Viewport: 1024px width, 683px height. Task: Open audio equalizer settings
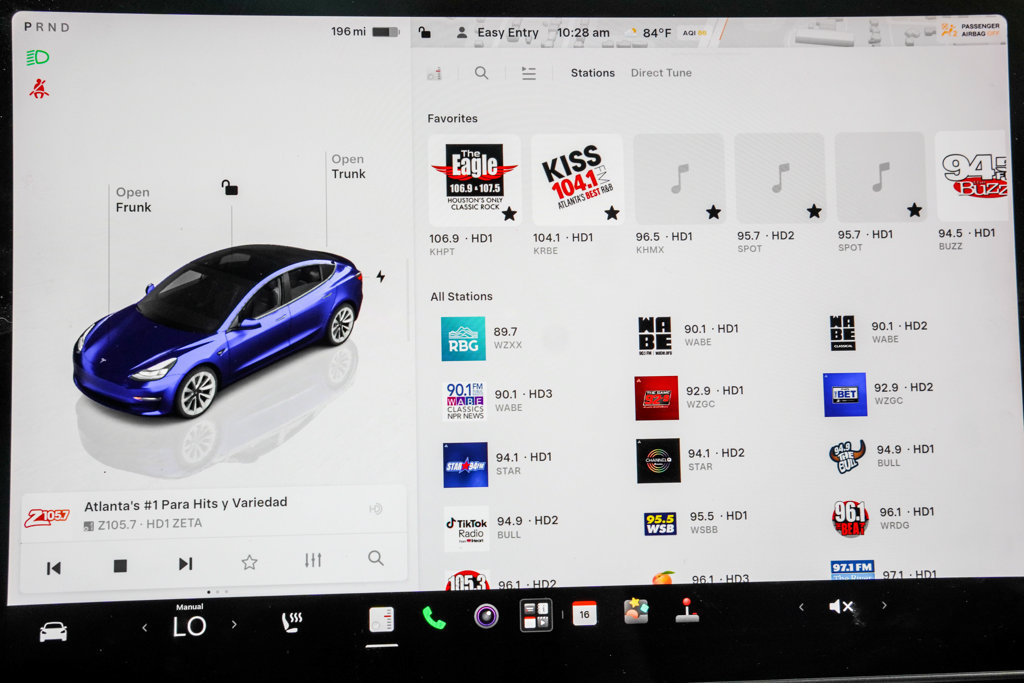pyautogui.click(x=313, y=560)
